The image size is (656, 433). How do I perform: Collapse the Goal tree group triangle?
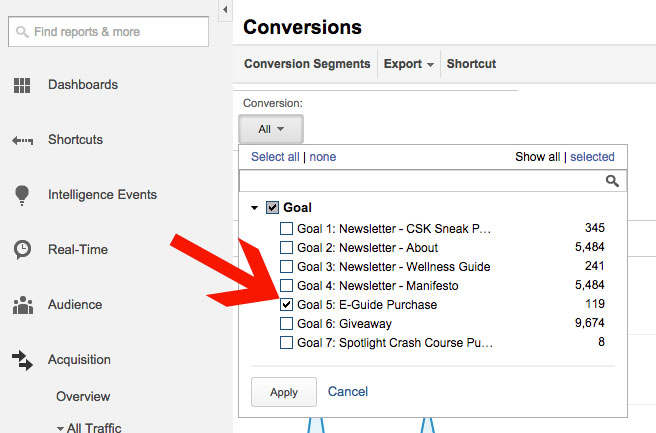point(254,208)
